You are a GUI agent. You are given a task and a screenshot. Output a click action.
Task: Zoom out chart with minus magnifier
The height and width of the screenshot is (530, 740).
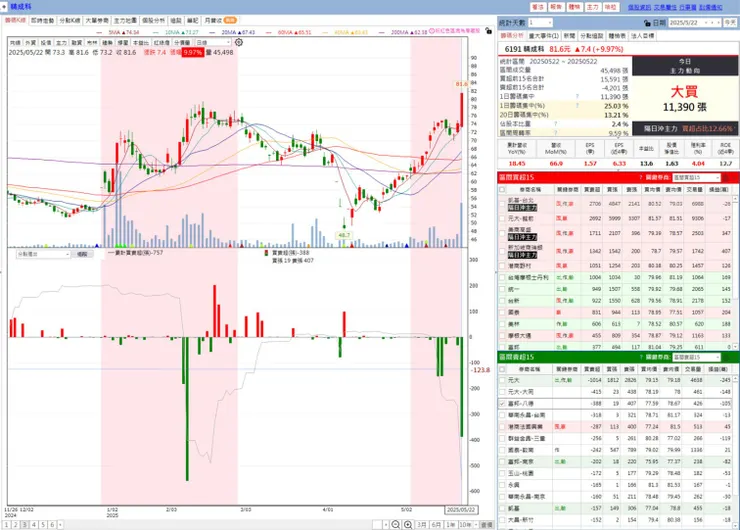point(395,524)
